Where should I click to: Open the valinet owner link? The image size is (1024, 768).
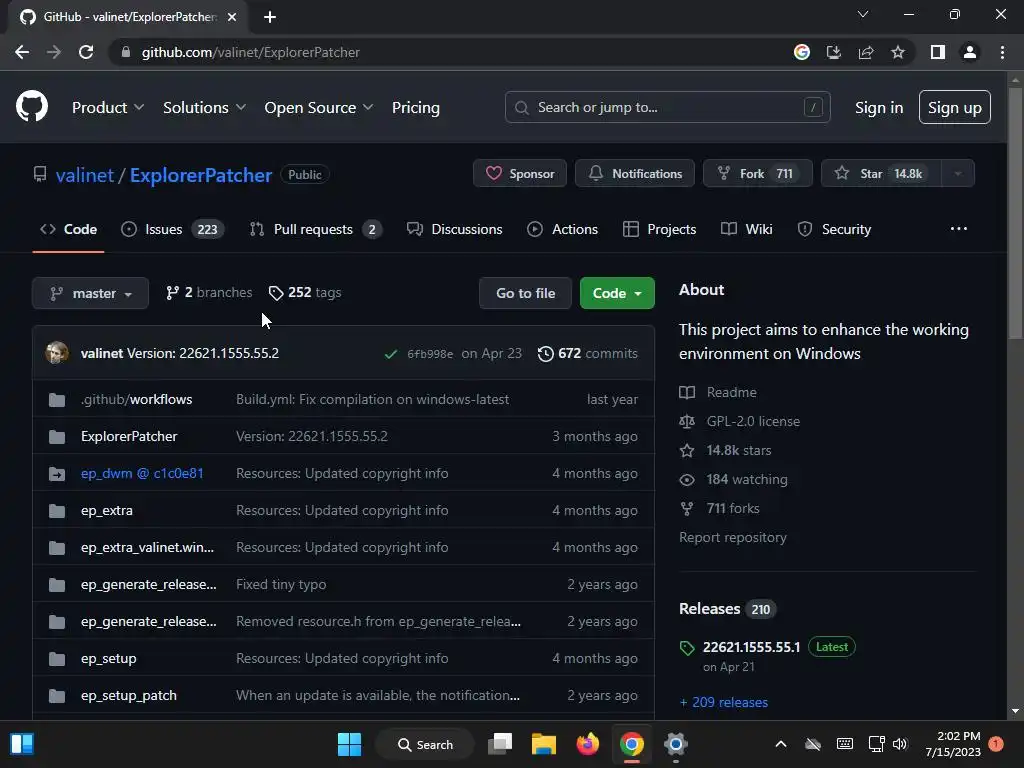(x=85, y=175)
